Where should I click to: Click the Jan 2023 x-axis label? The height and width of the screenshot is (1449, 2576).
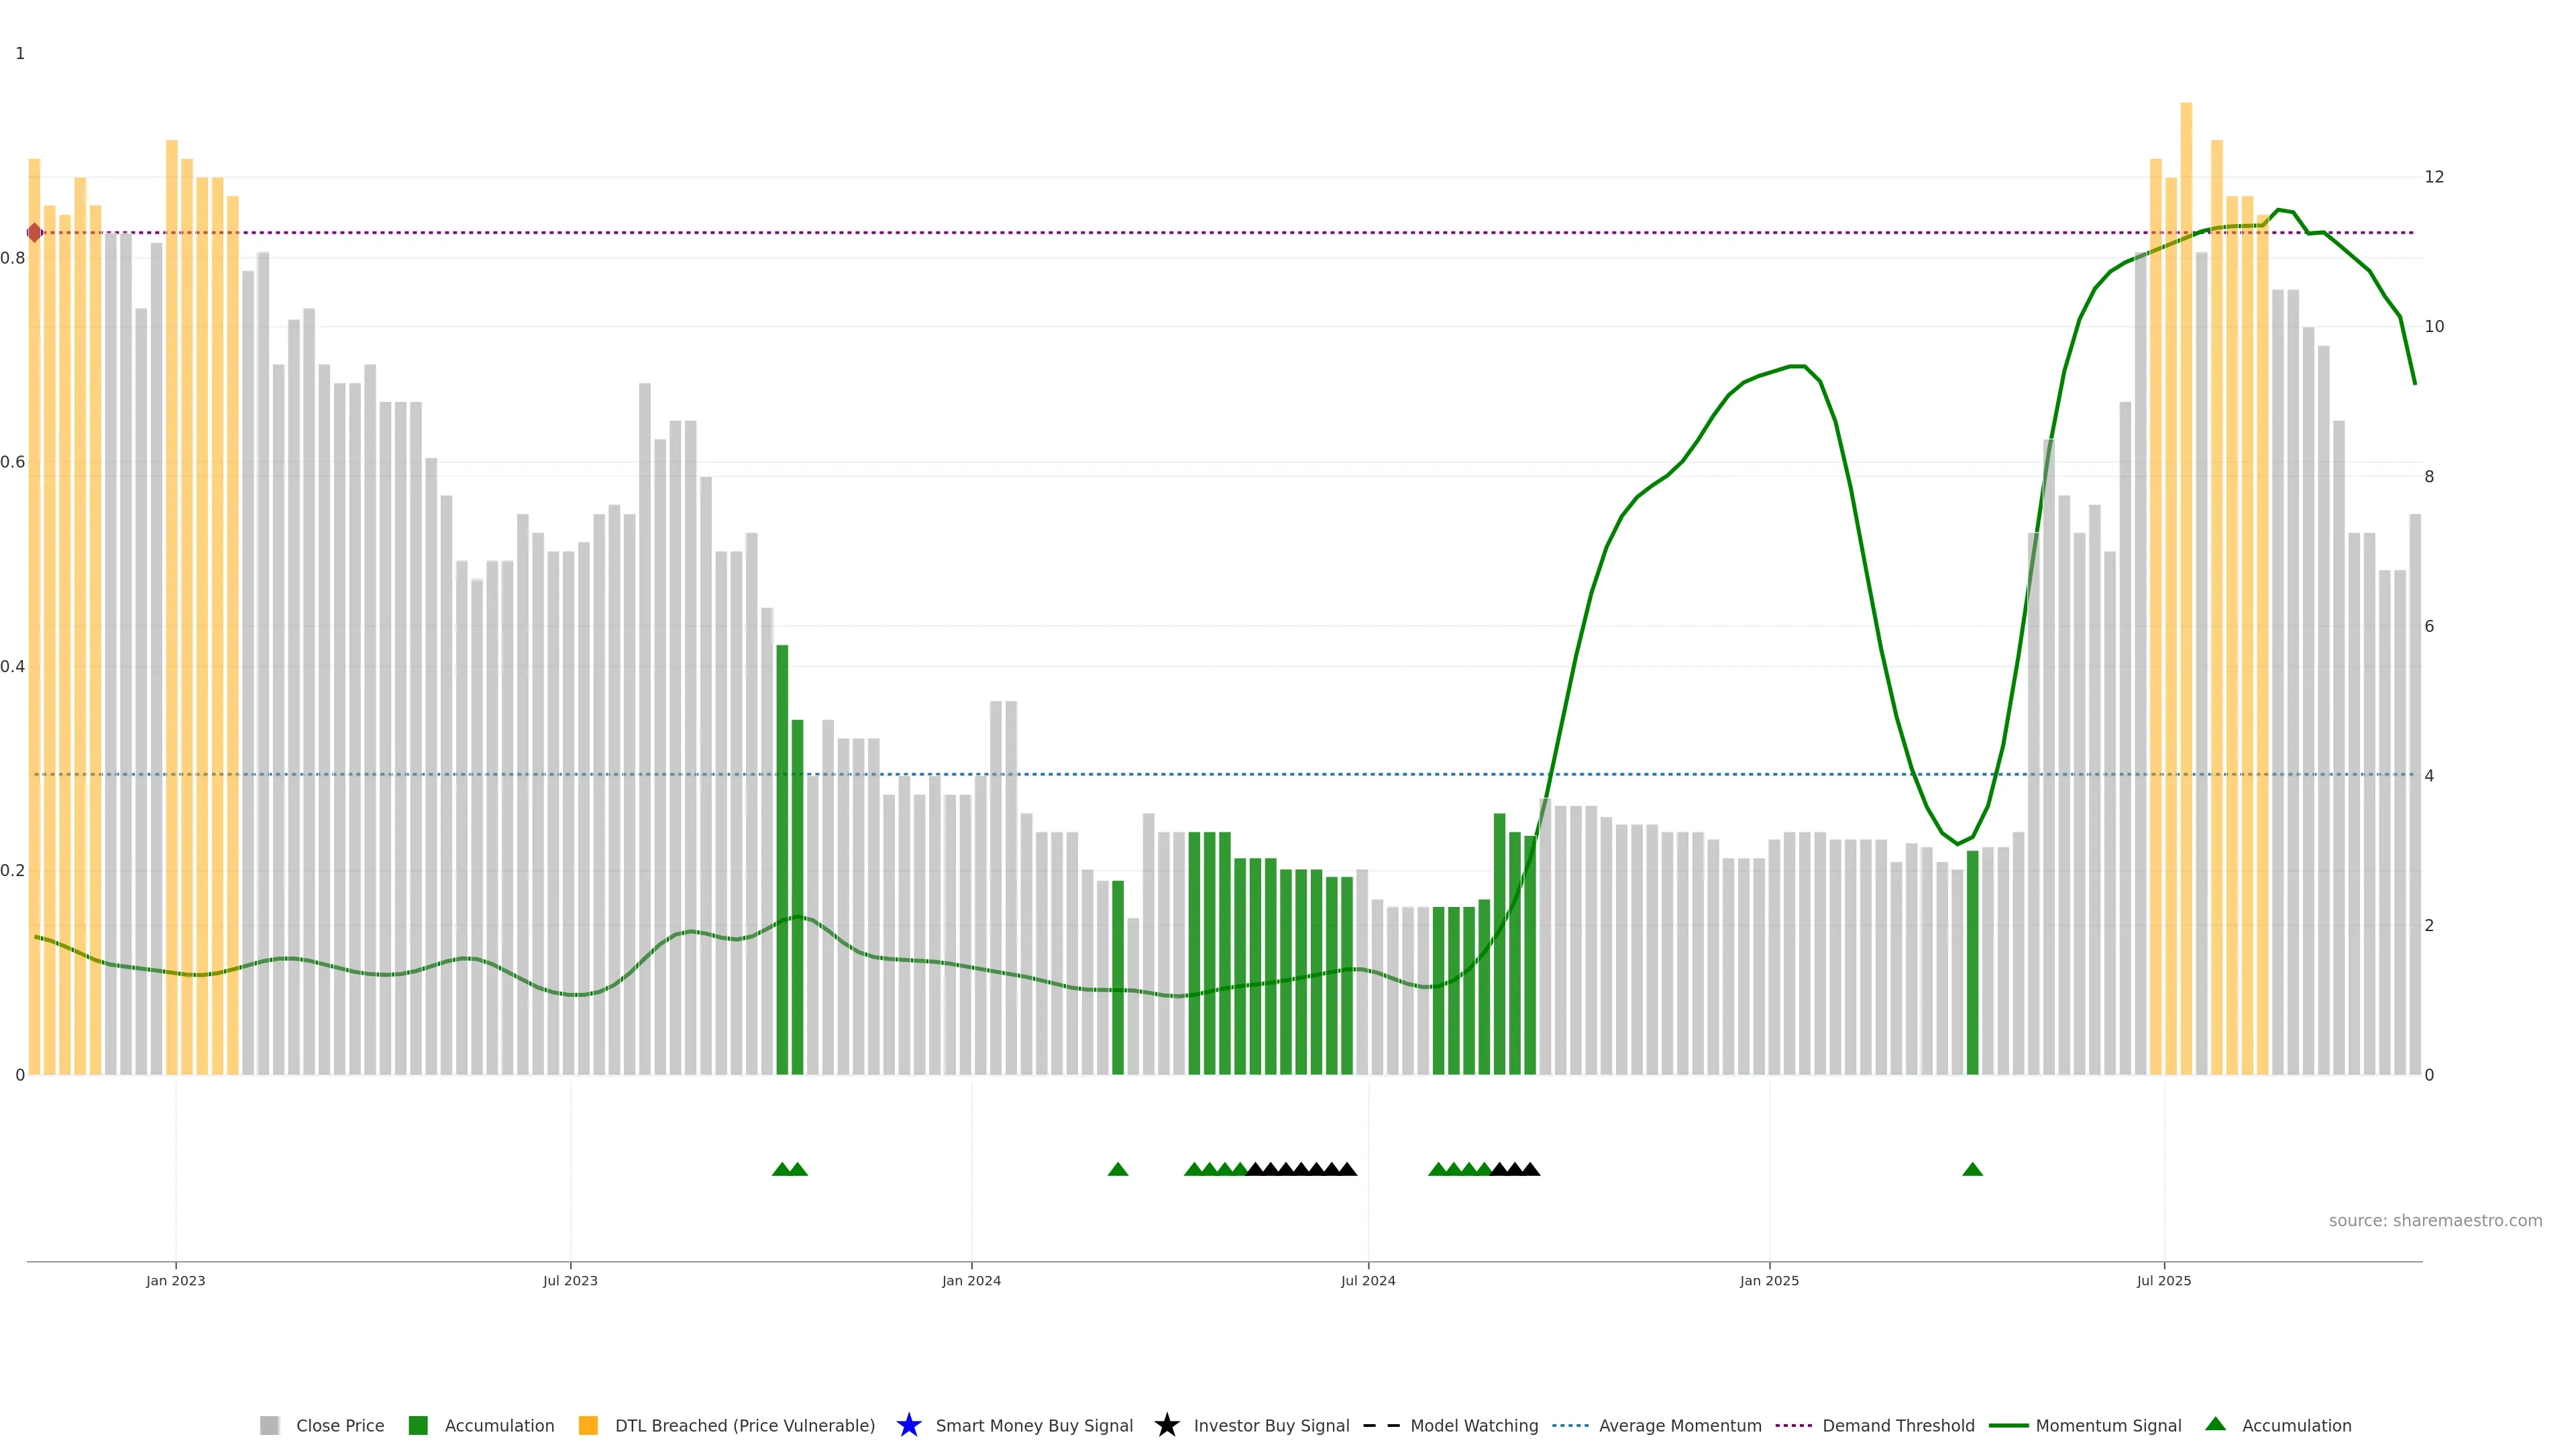click(175, 1280)
